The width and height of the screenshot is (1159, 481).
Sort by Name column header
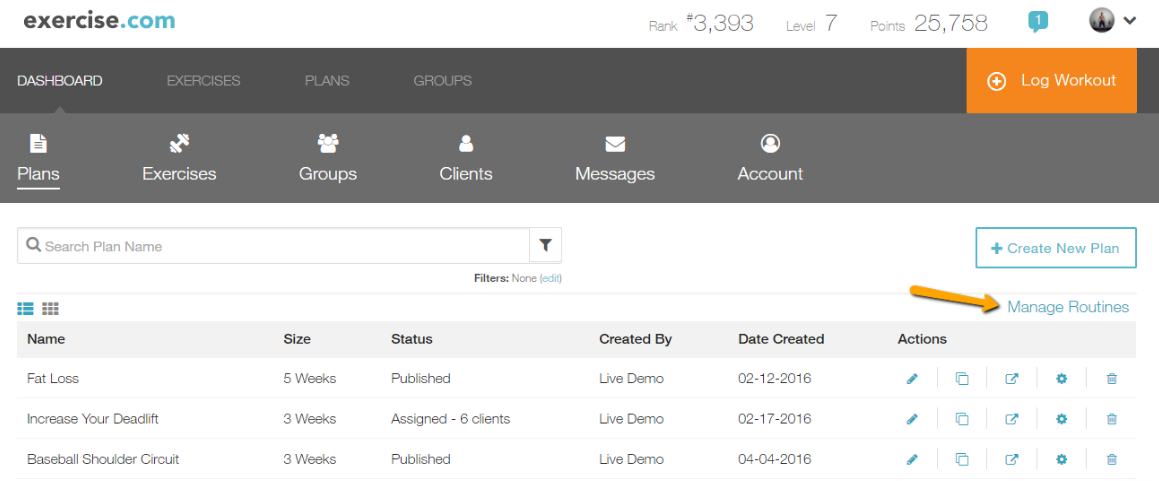(46, 339)
